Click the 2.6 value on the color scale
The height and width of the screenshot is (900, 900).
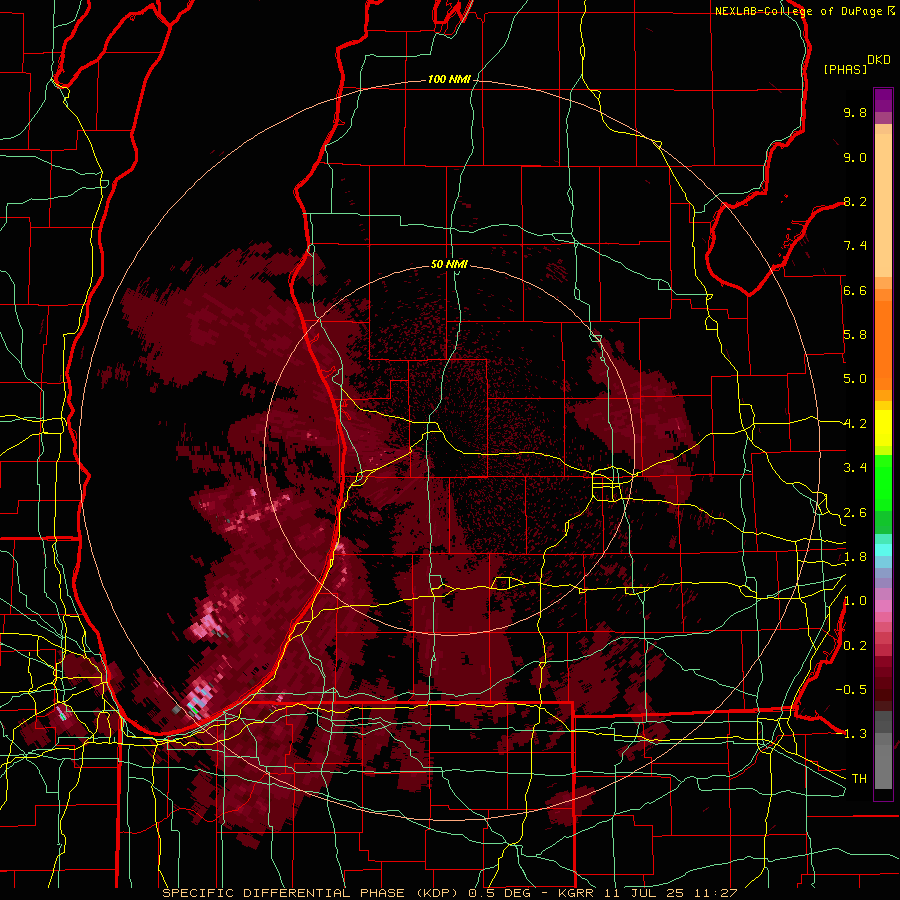coord(855,513)
